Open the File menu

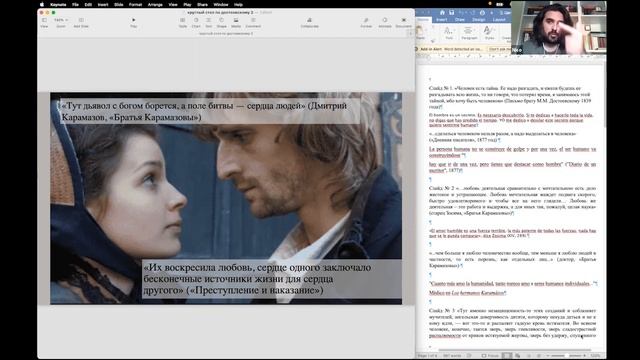(76, 4)
